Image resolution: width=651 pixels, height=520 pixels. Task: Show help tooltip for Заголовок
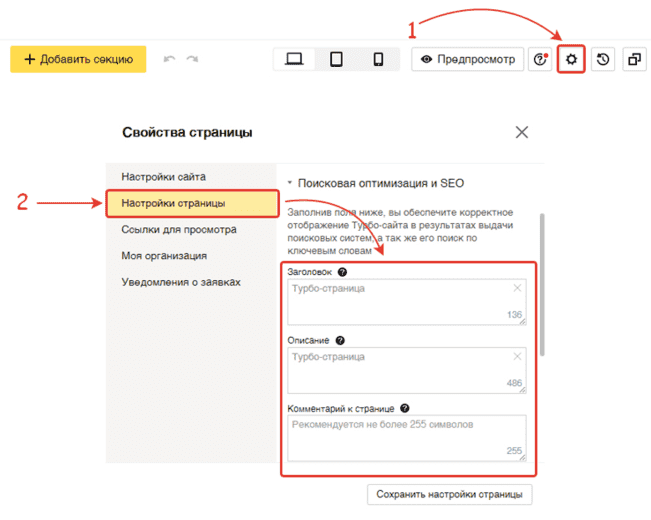click(343, 272)
